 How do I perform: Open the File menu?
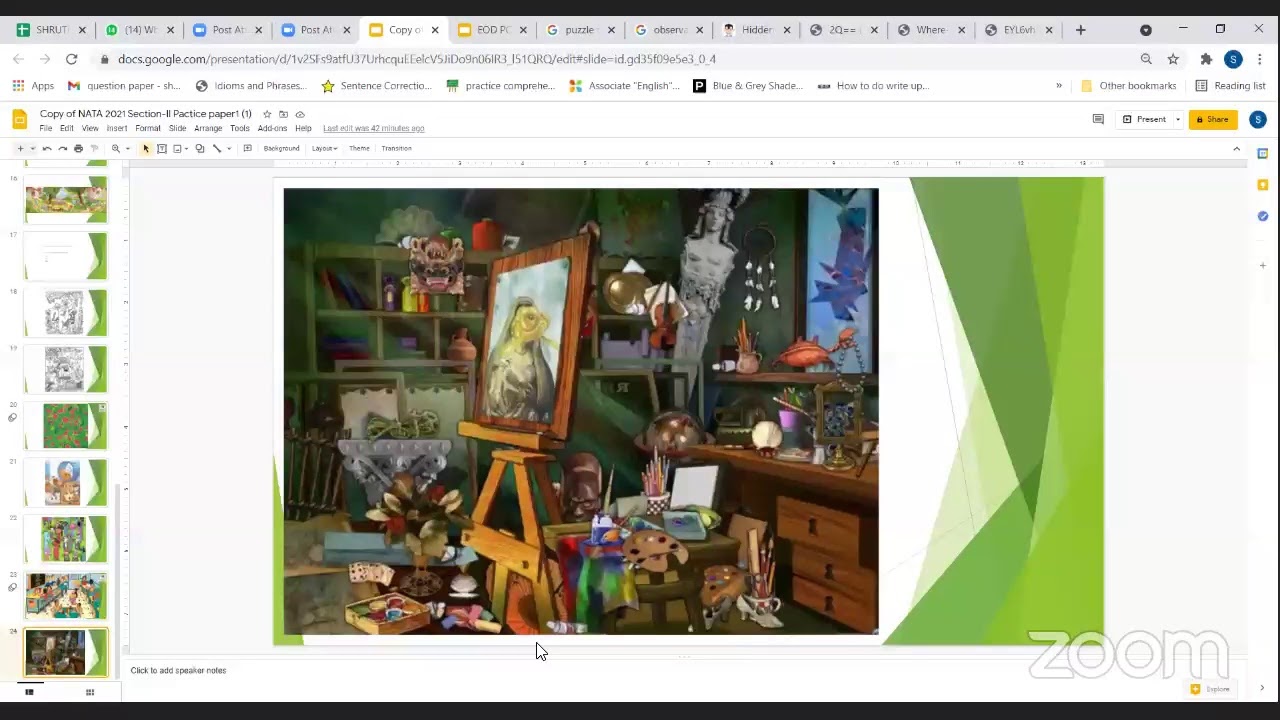coord(46,128)
